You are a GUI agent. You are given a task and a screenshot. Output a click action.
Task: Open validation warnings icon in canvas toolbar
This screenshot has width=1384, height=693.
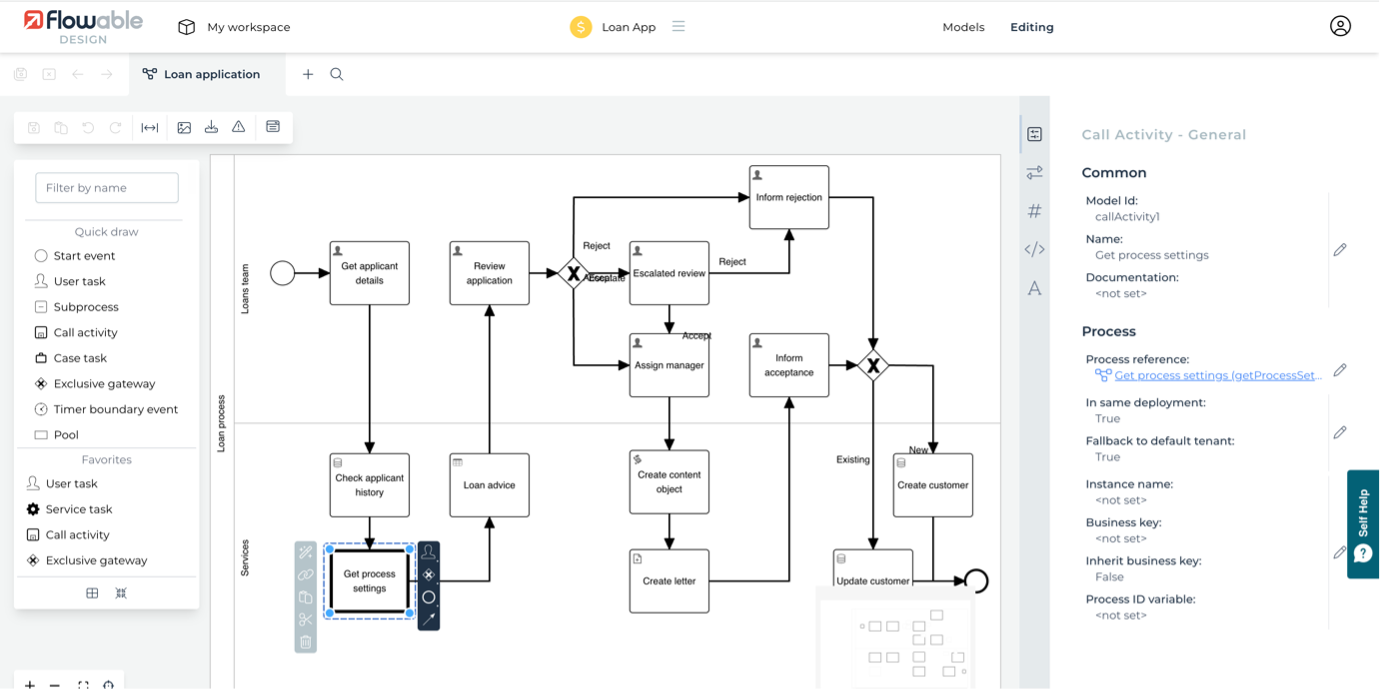(237, 127)
